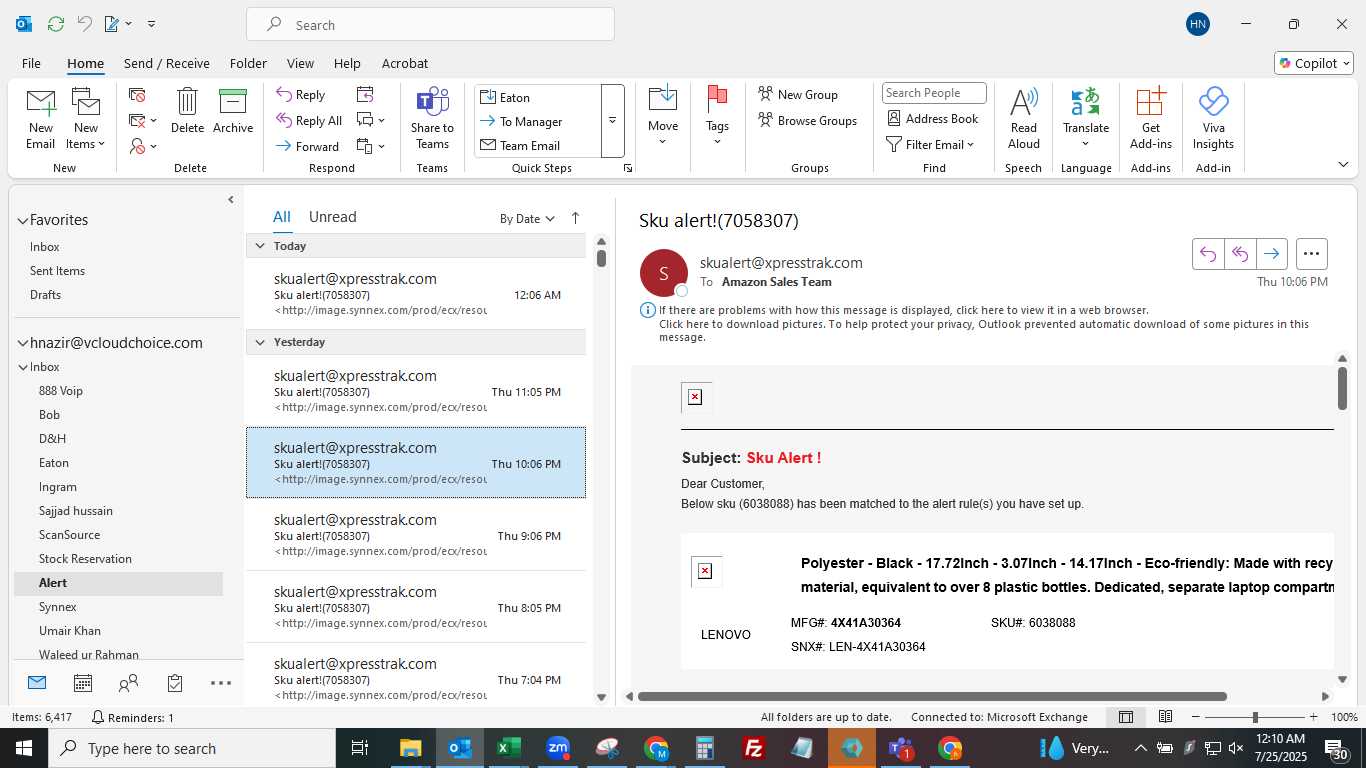Share the email to Teams
This screenshot has width=1366, height=768.
(432, 118)
